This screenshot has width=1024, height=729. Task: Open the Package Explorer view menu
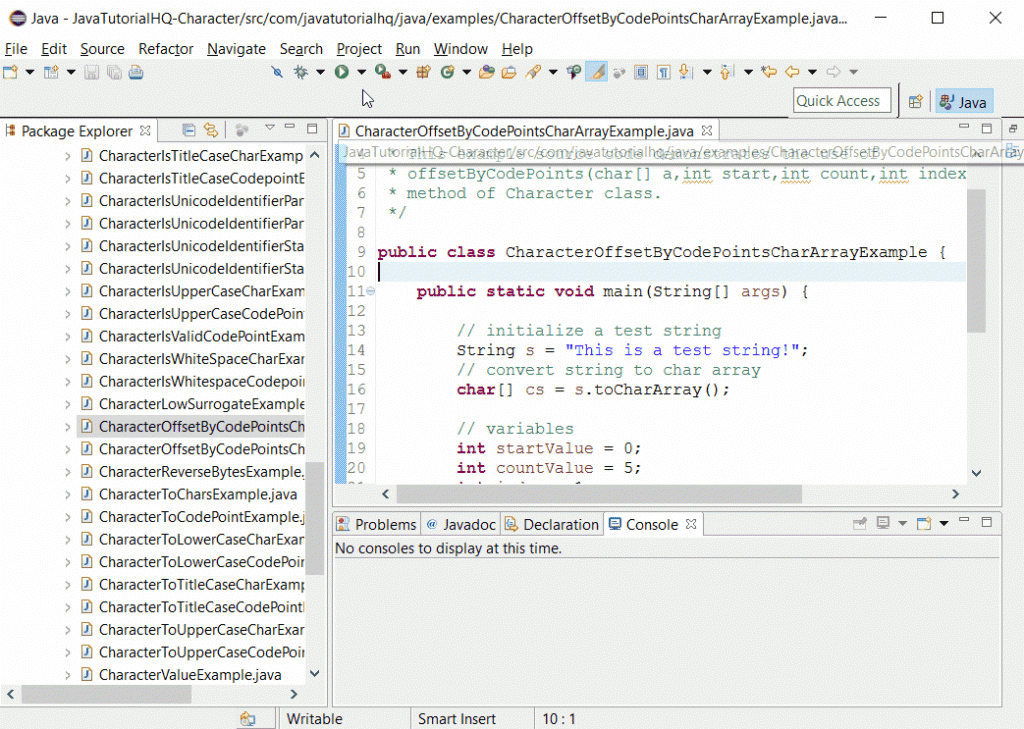270,129
